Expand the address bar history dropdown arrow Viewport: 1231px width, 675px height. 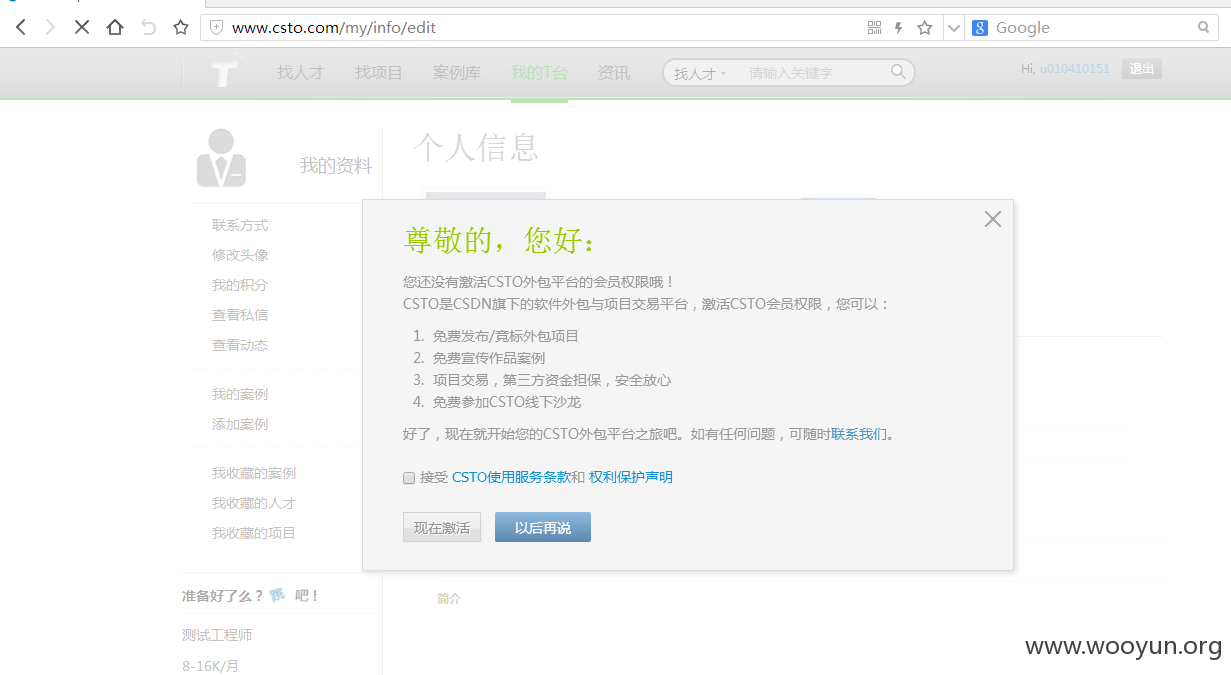point(954,28)
